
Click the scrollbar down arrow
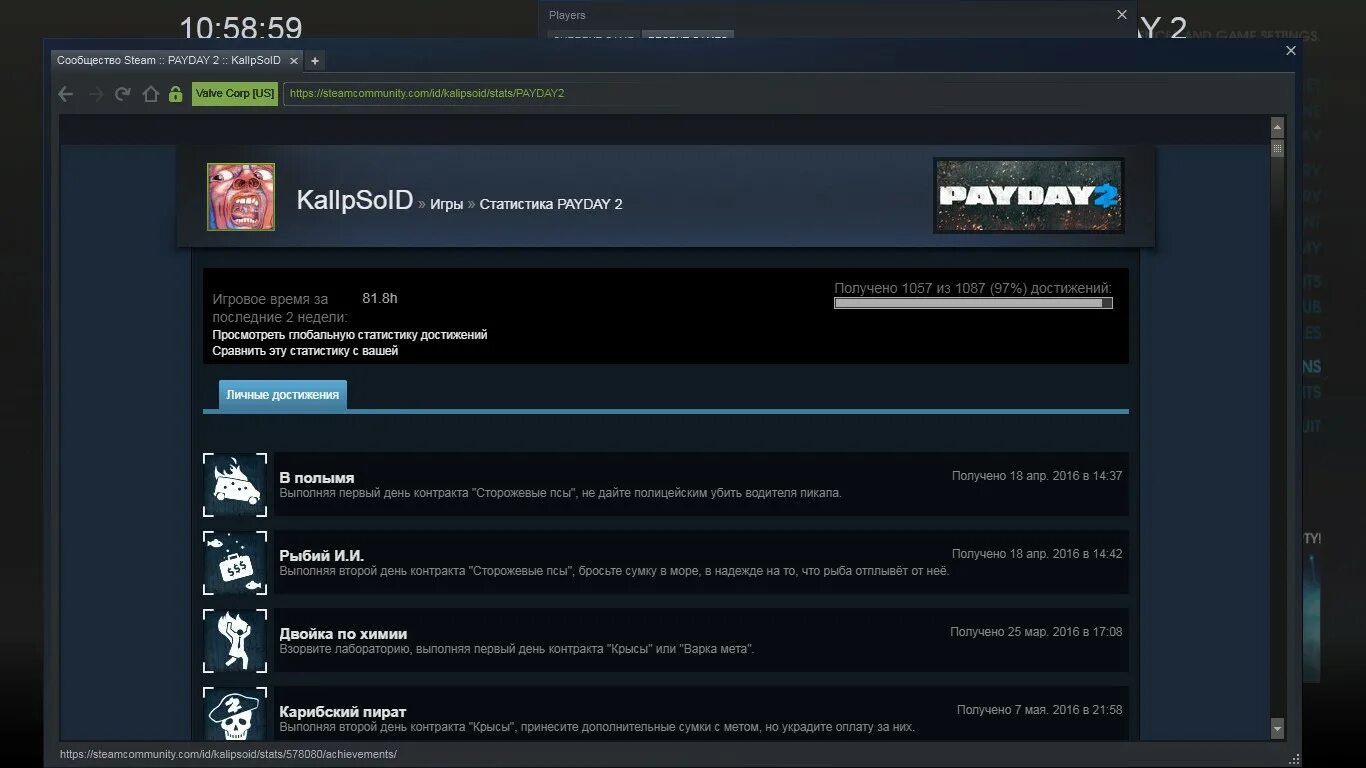(1277, 728)
